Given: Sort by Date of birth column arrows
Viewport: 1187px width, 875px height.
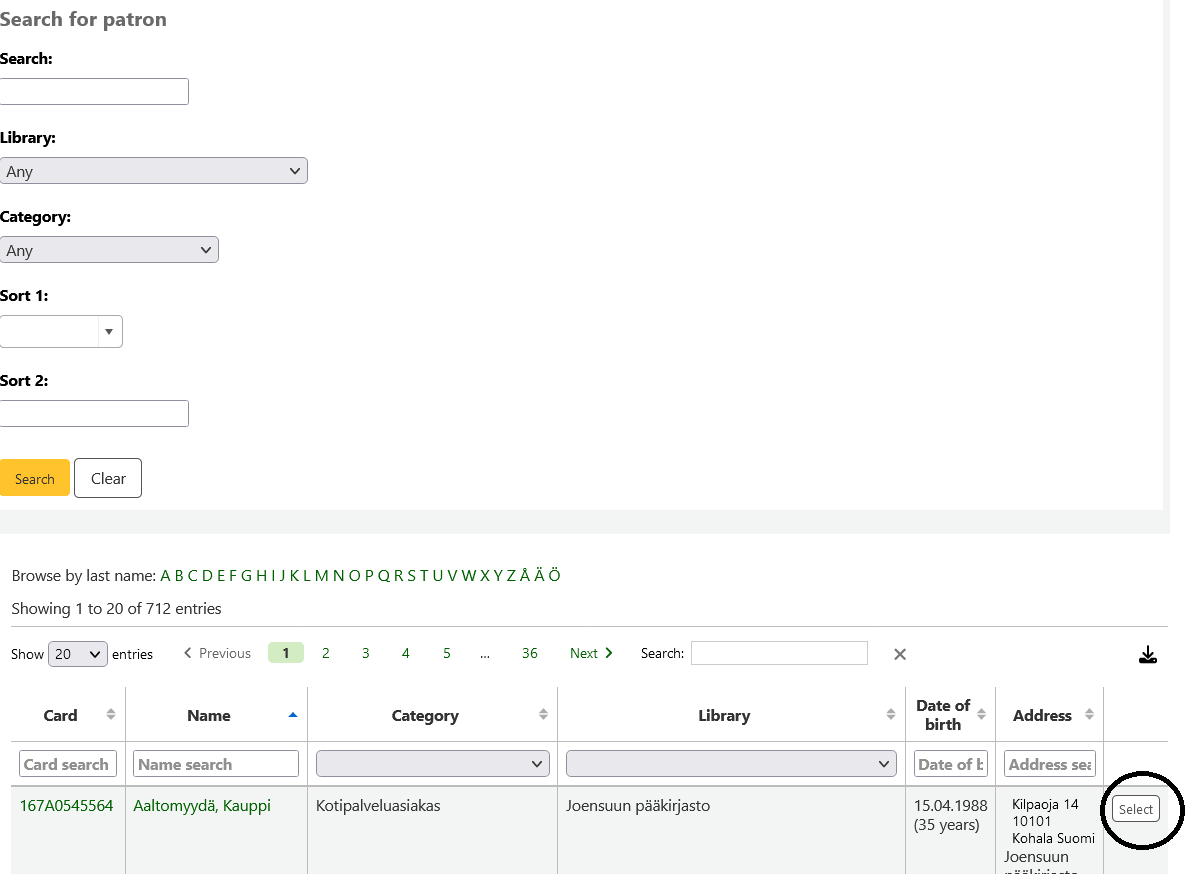Looking at the screenshot, I should [x=982, y=715].
